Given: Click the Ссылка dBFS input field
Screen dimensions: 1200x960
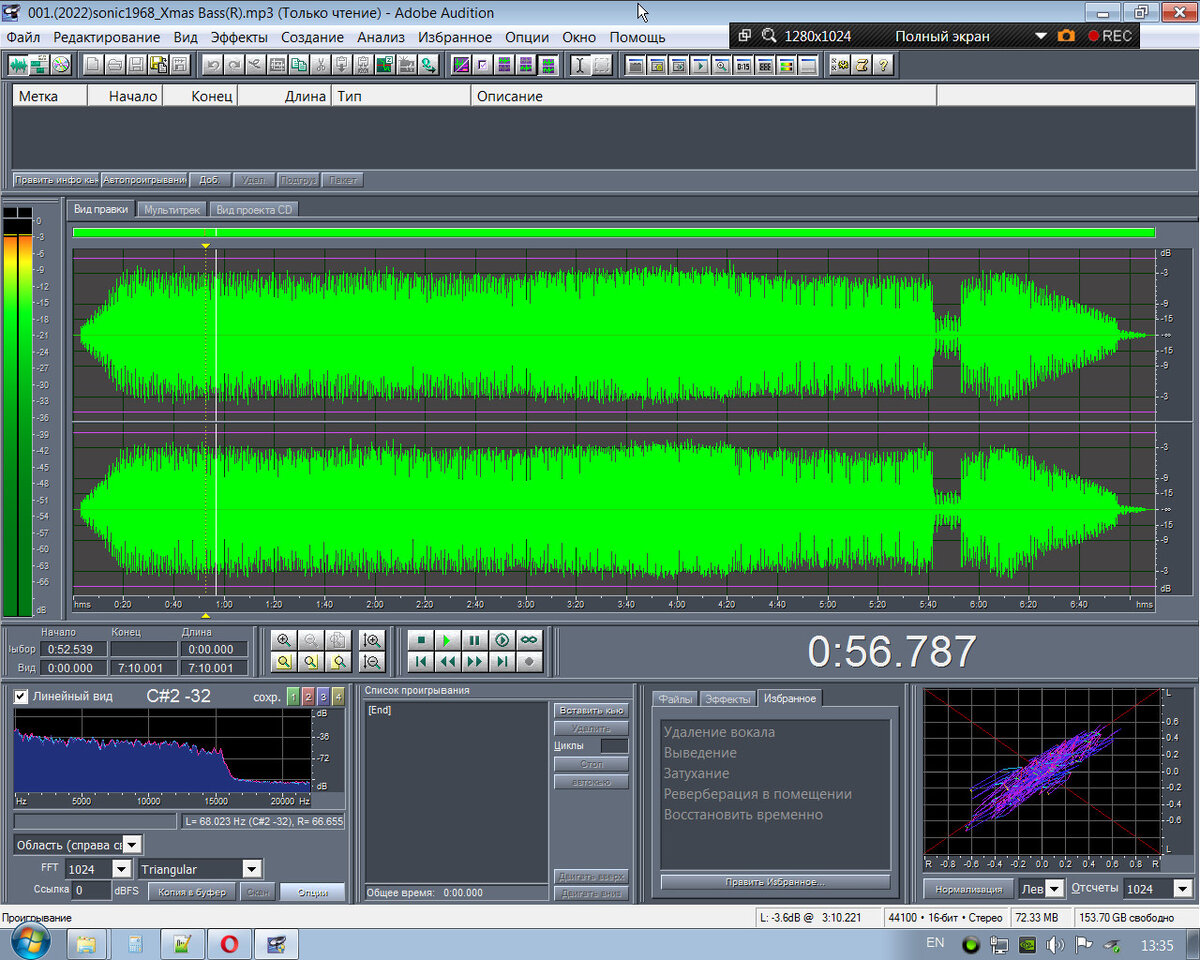Looking at the screenshot, I should coord(92,891).
